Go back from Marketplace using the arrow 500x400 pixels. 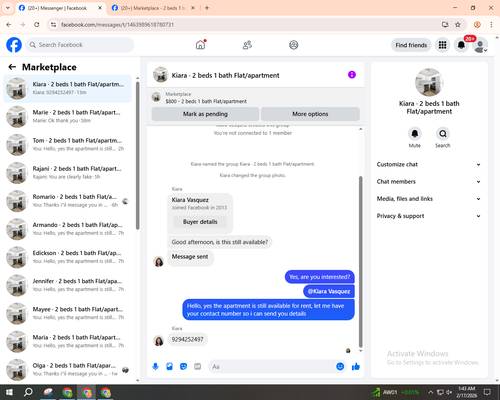click(12, 67)
